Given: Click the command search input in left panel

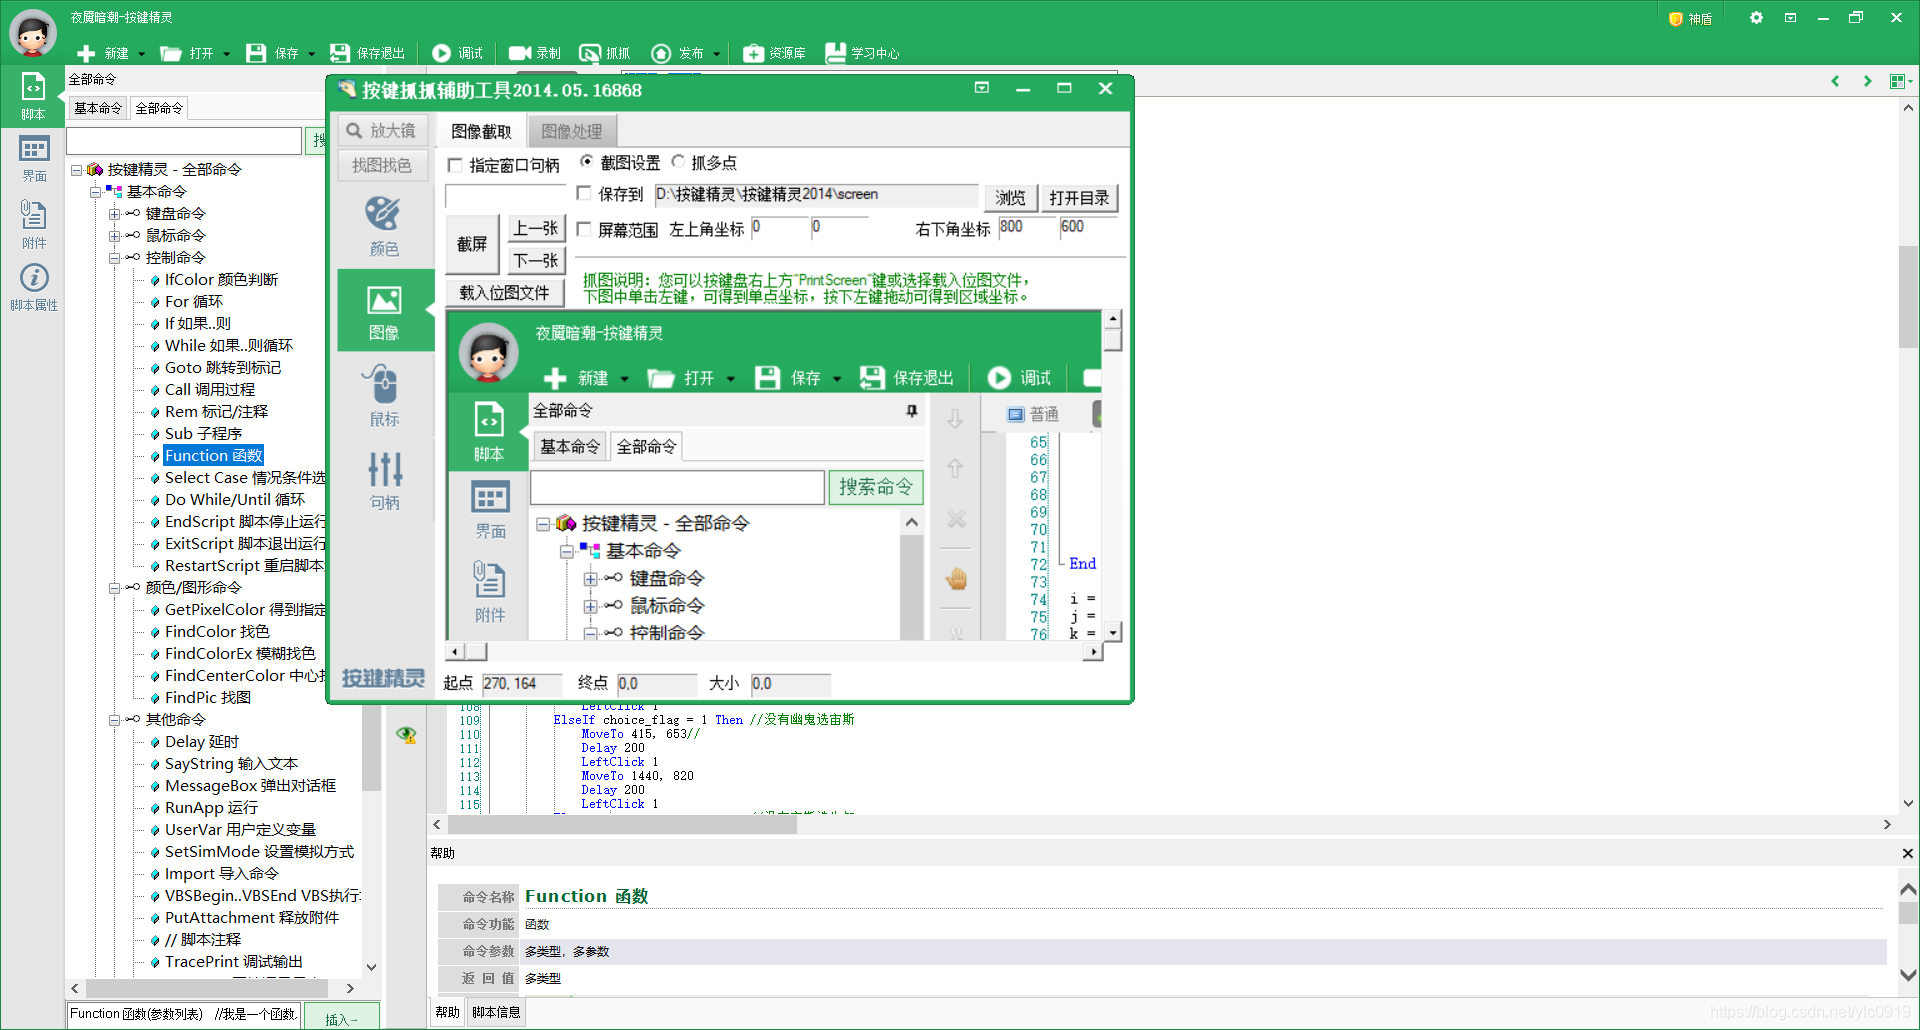Looking at the screenshot, I should coord(184,140).
